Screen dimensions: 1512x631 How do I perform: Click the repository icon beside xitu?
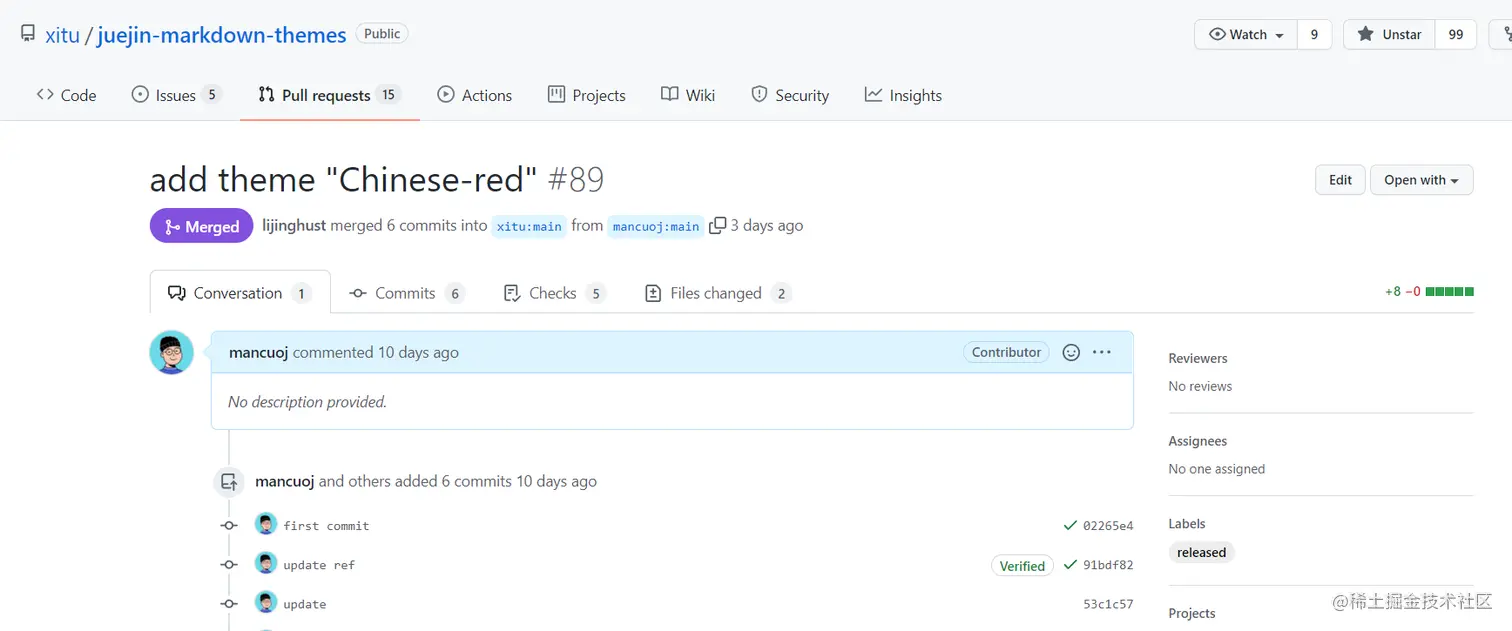click(28, 34)
